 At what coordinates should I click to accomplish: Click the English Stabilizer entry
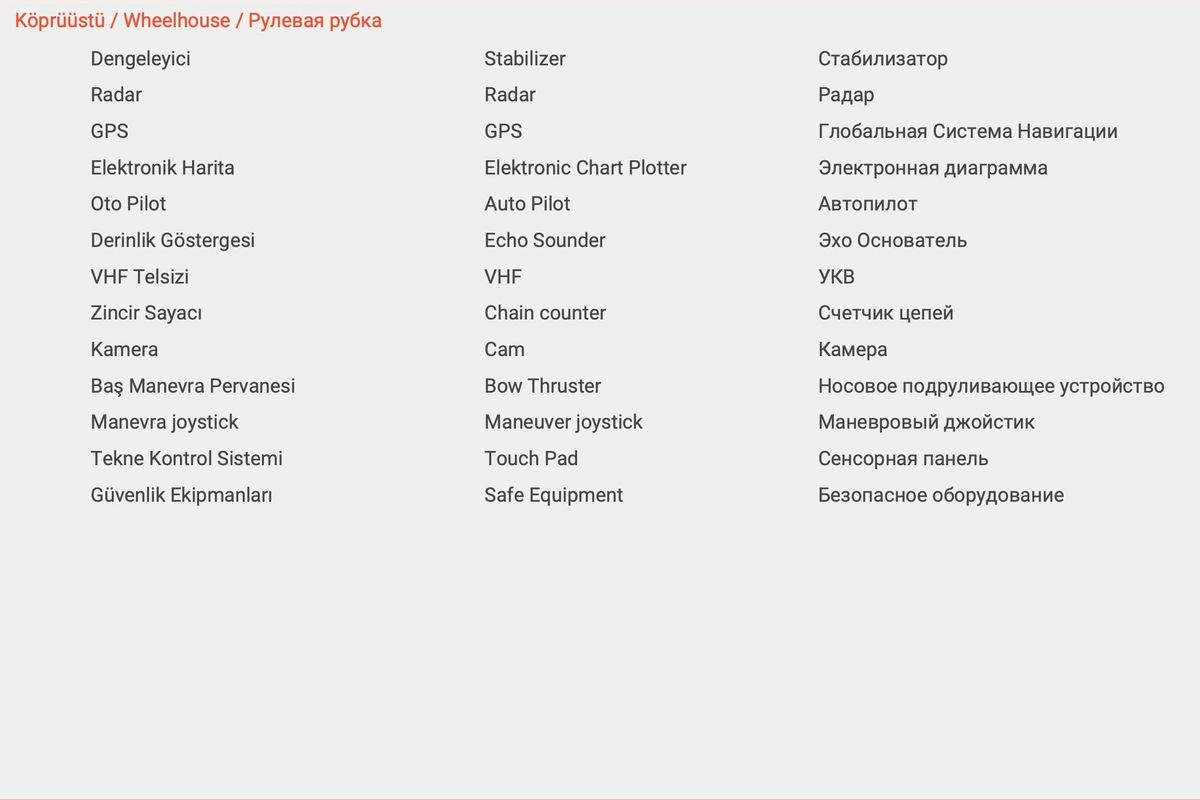pos(525,59)
